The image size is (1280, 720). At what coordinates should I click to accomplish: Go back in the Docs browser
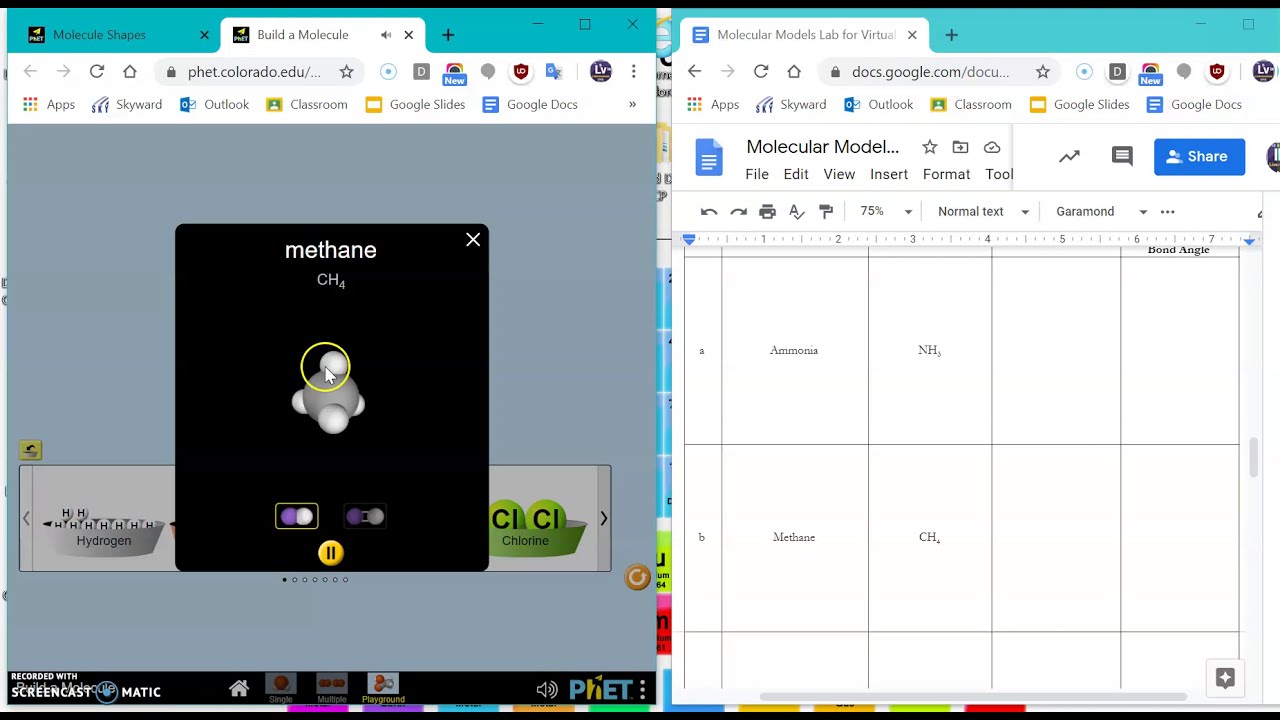coord(695,71)
